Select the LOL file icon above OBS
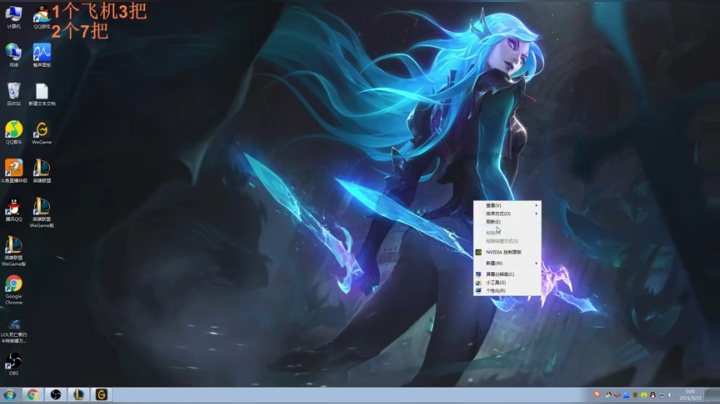This screenshot has width=720, height=404. point(14,331)
